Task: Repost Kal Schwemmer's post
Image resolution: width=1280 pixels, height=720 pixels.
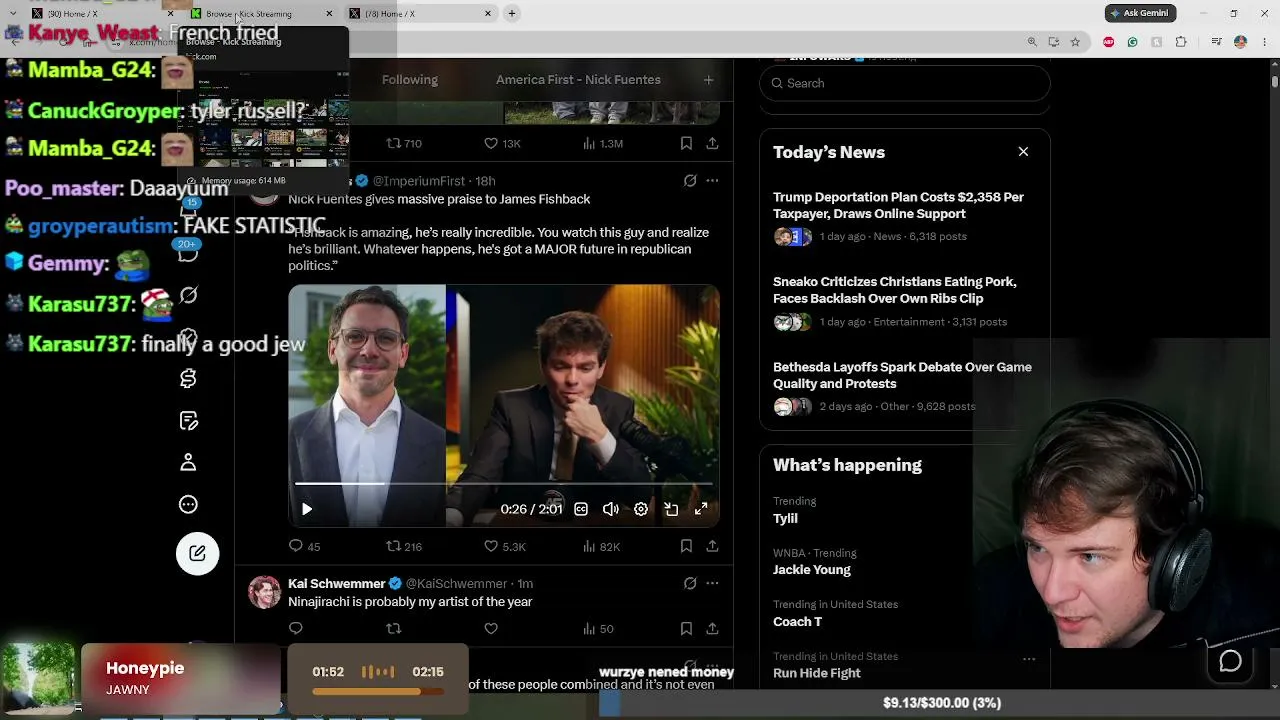Action: pos(394,628)
